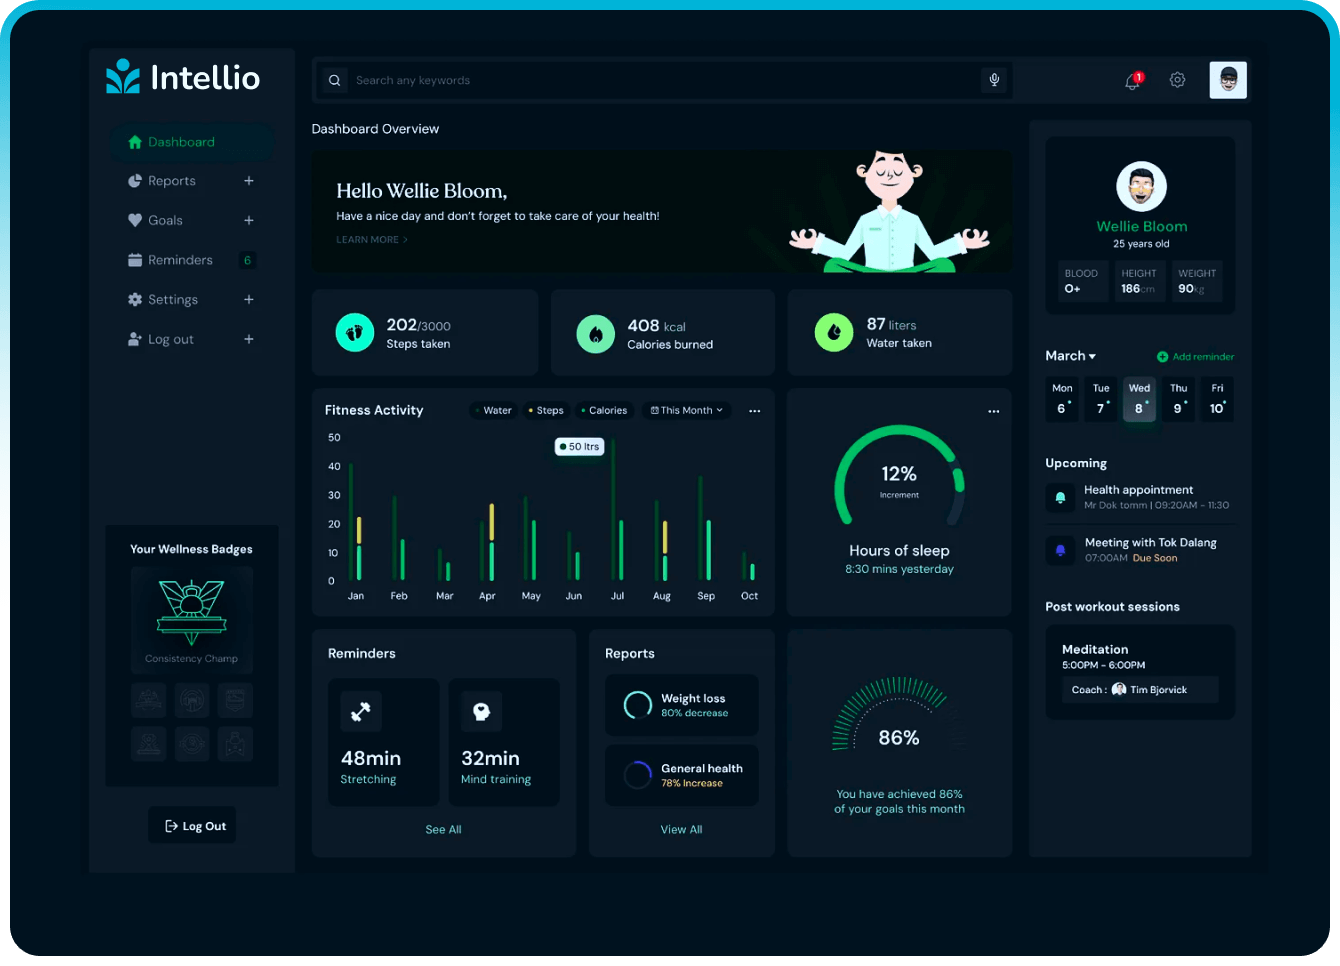Toggle the Steps filter chip
1340x966 pixels.
click(x=546, y=410)
